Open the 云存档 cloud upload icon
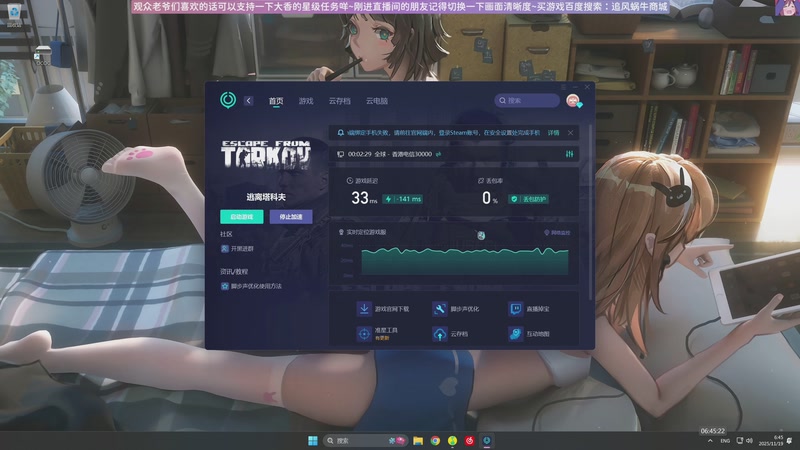This screenshot has height=450, width=800. [440, 334]
